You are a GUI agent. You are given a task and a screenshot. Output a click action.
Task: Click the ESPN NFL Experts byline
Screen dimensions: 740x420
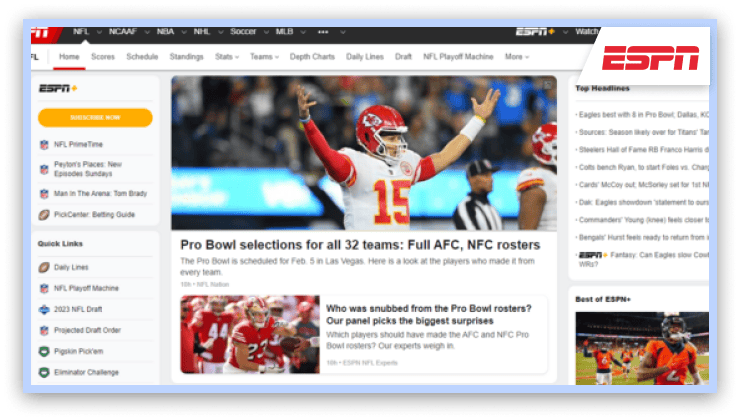370,363
